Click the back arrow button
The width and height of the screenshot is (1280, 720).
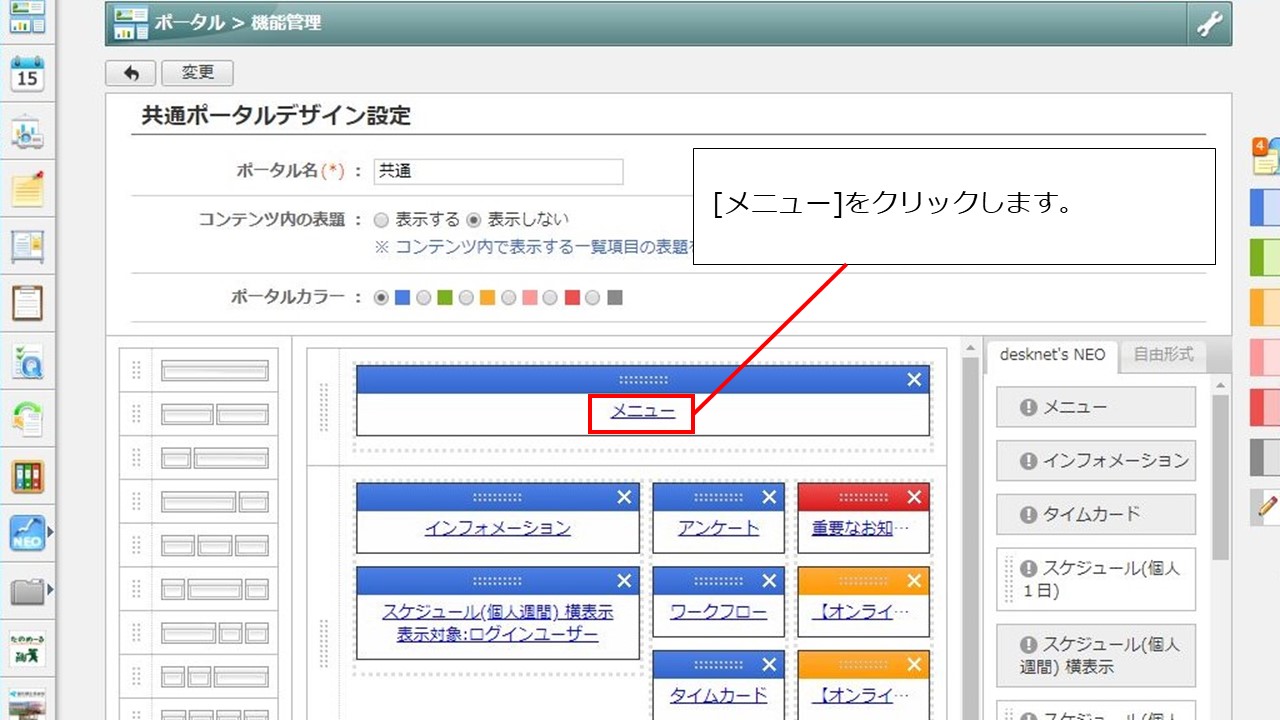[130, 73]
